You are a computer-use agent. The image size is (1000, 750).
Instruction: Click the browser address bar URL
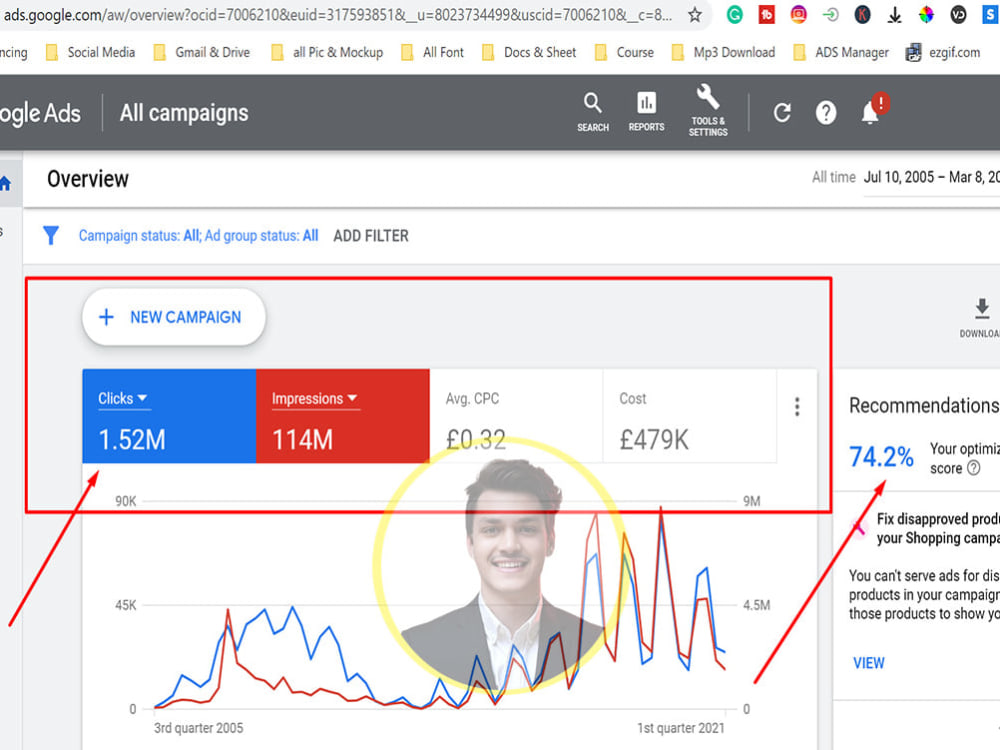[x=338, y=15]
